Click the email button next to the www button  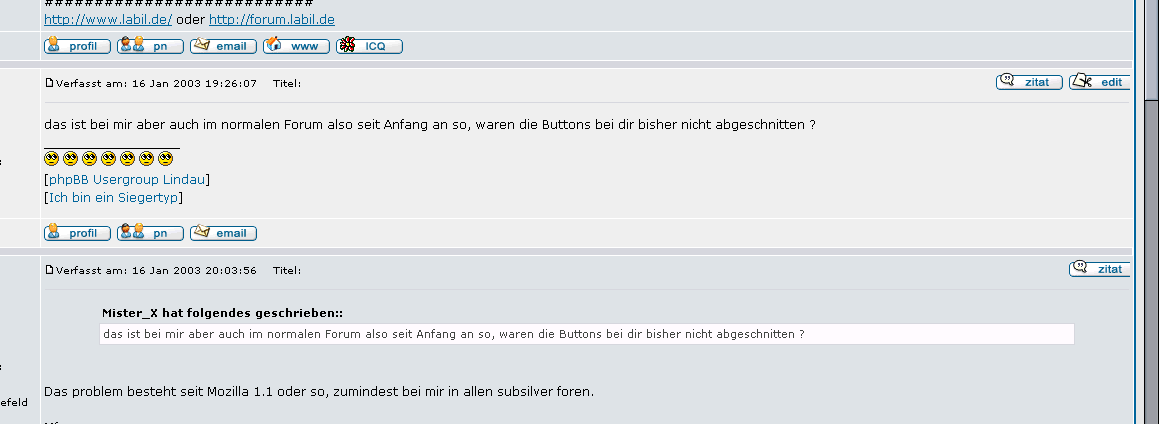(223, 46)
